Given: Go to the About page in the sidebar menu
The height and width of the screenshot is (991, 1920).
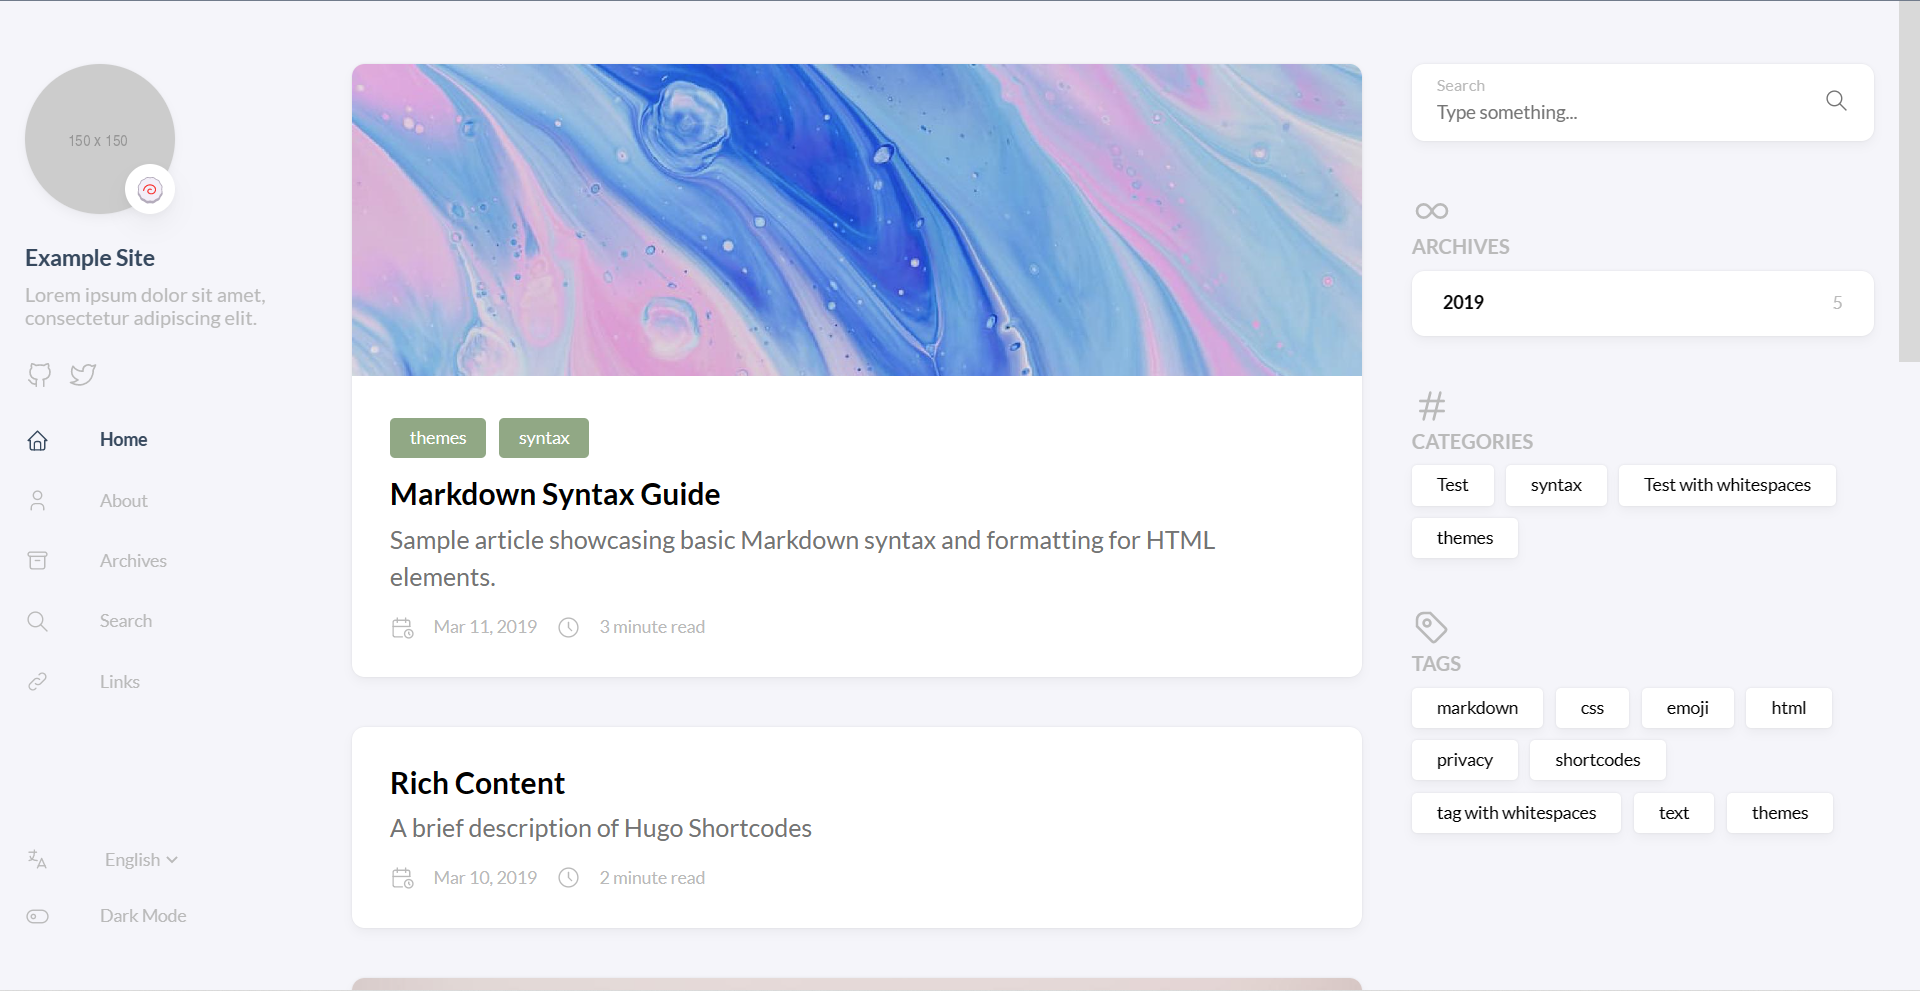Looking at the screenshot, I should (x=123, y=501).
